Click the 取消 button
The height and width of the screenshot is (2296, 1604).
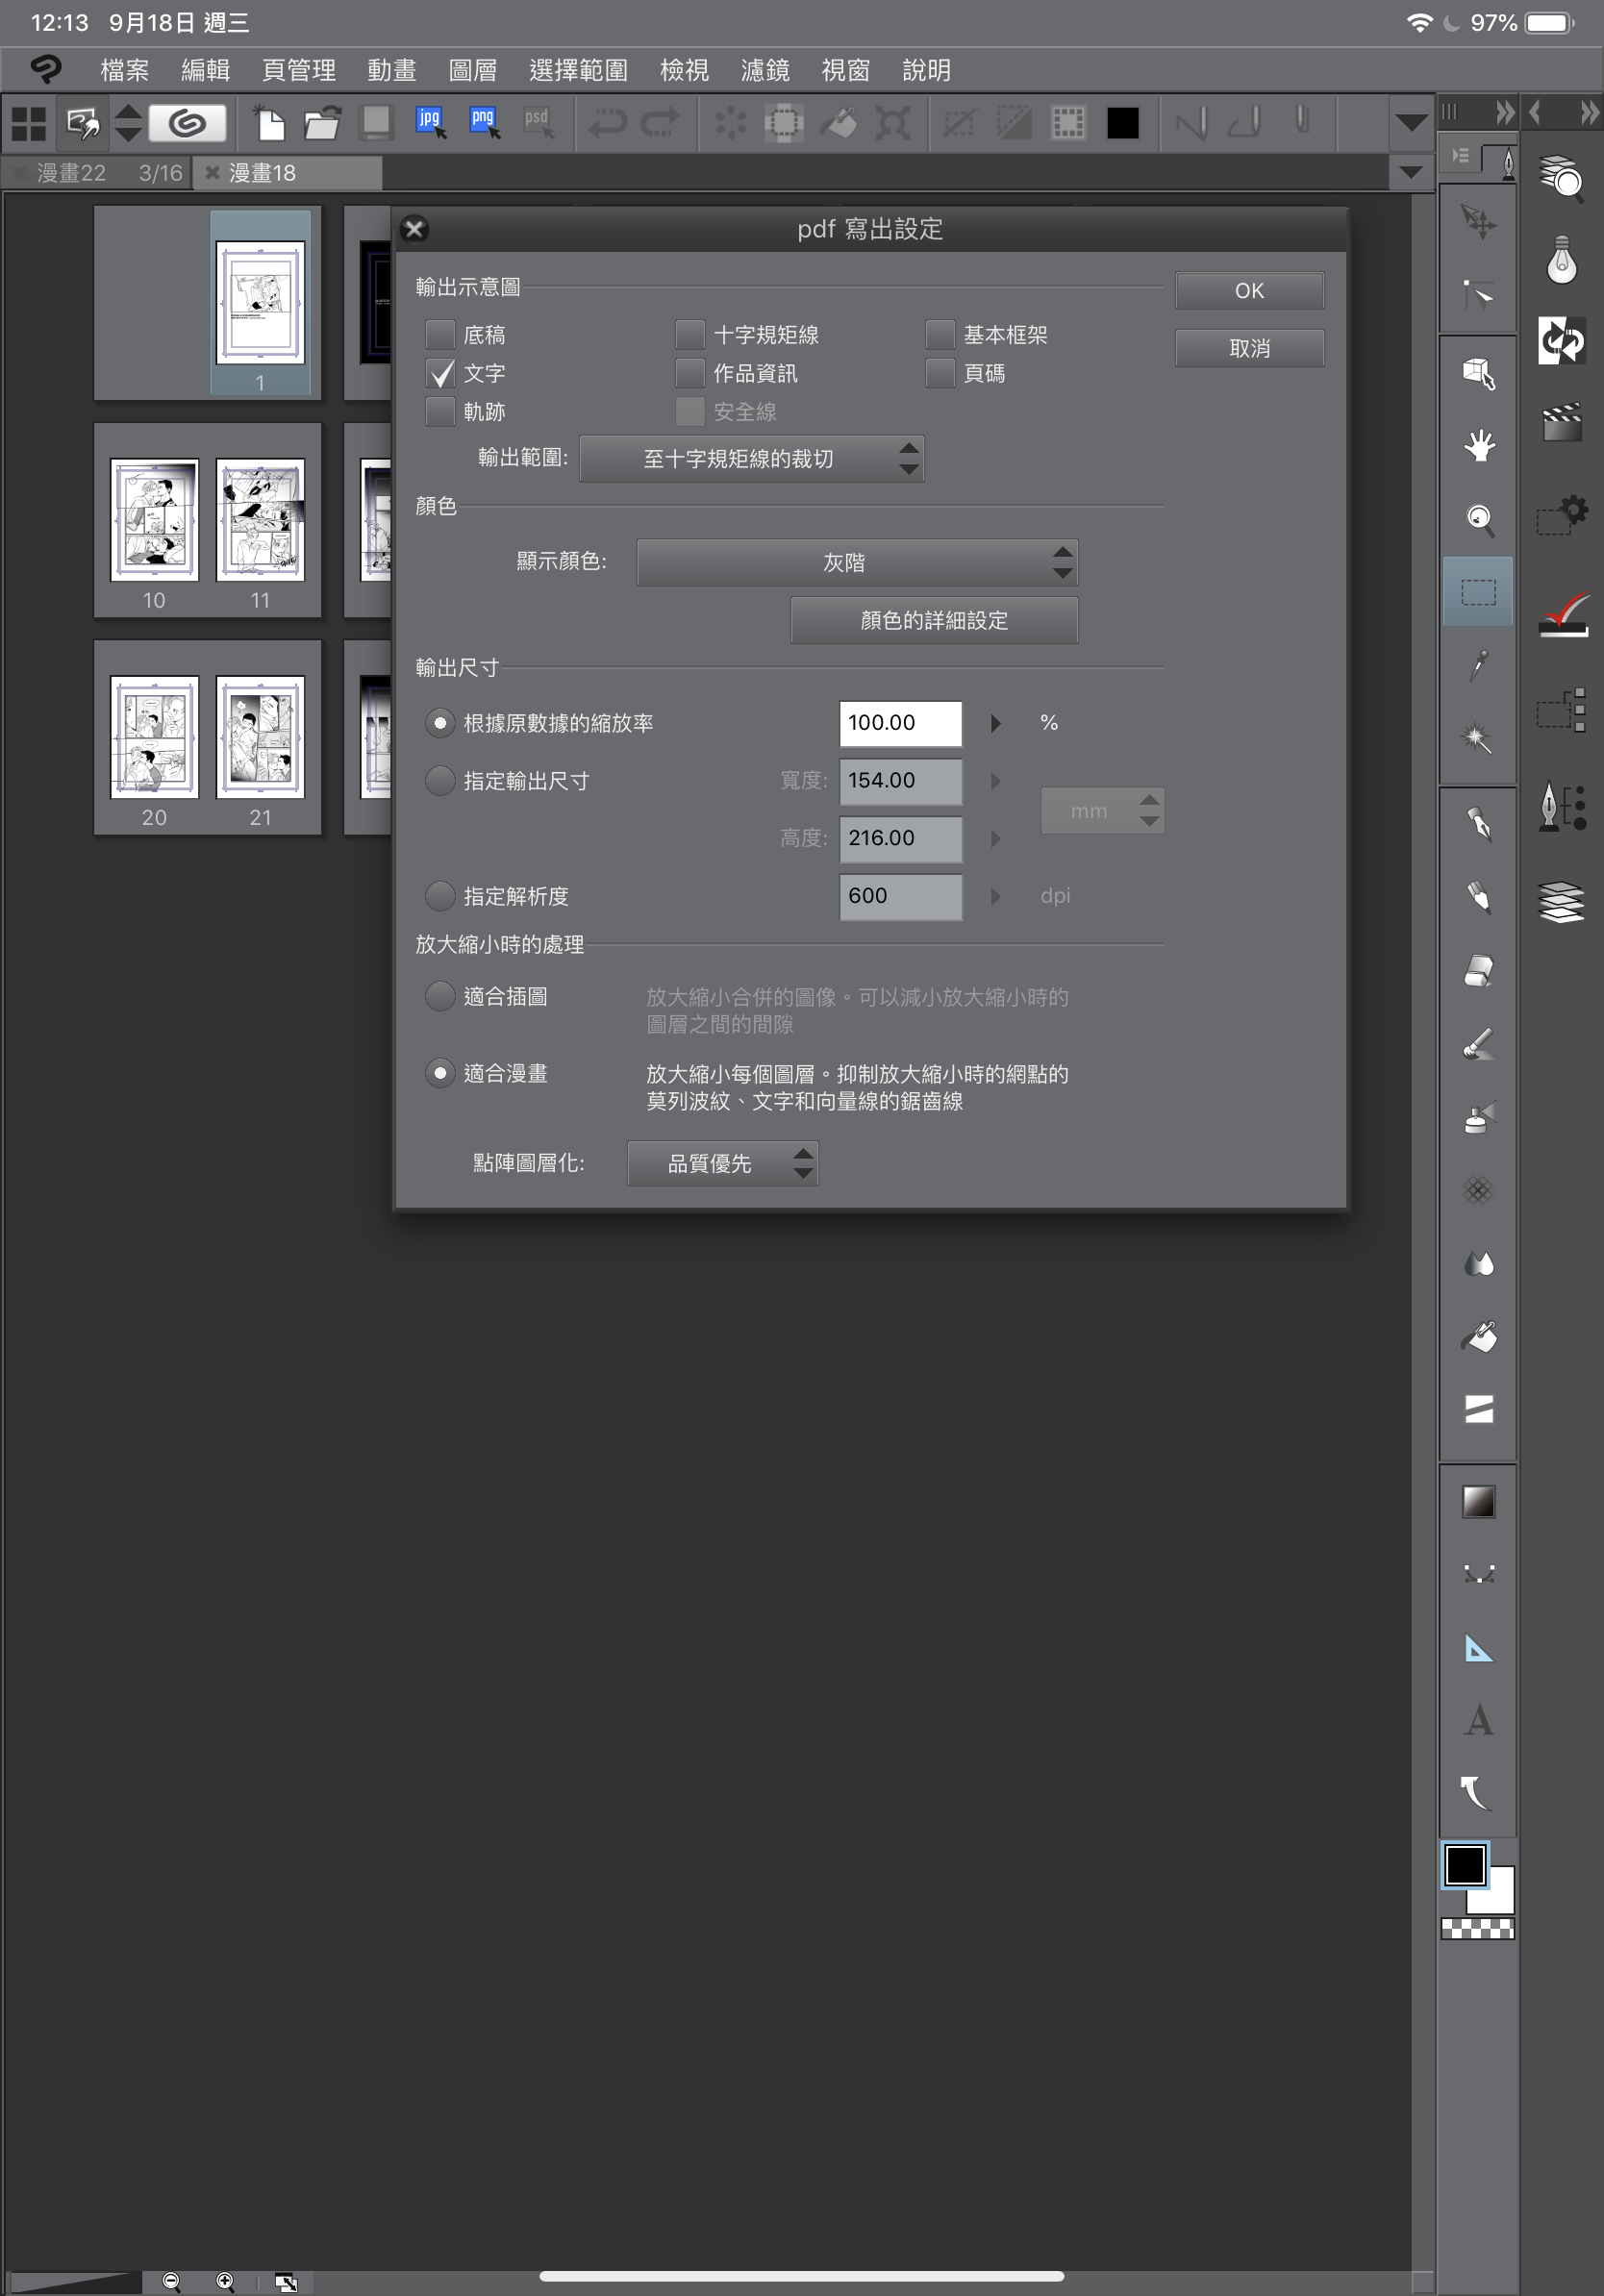1250,348
